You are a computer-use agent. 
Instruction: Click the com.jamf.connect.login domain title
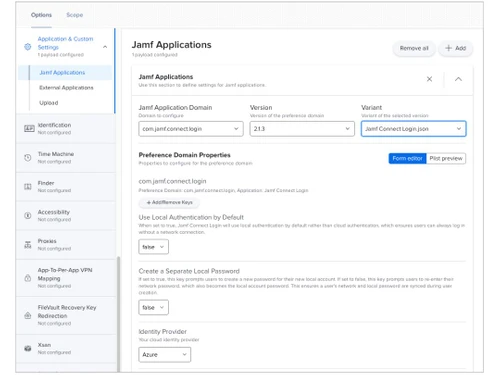tap(172, 181)
